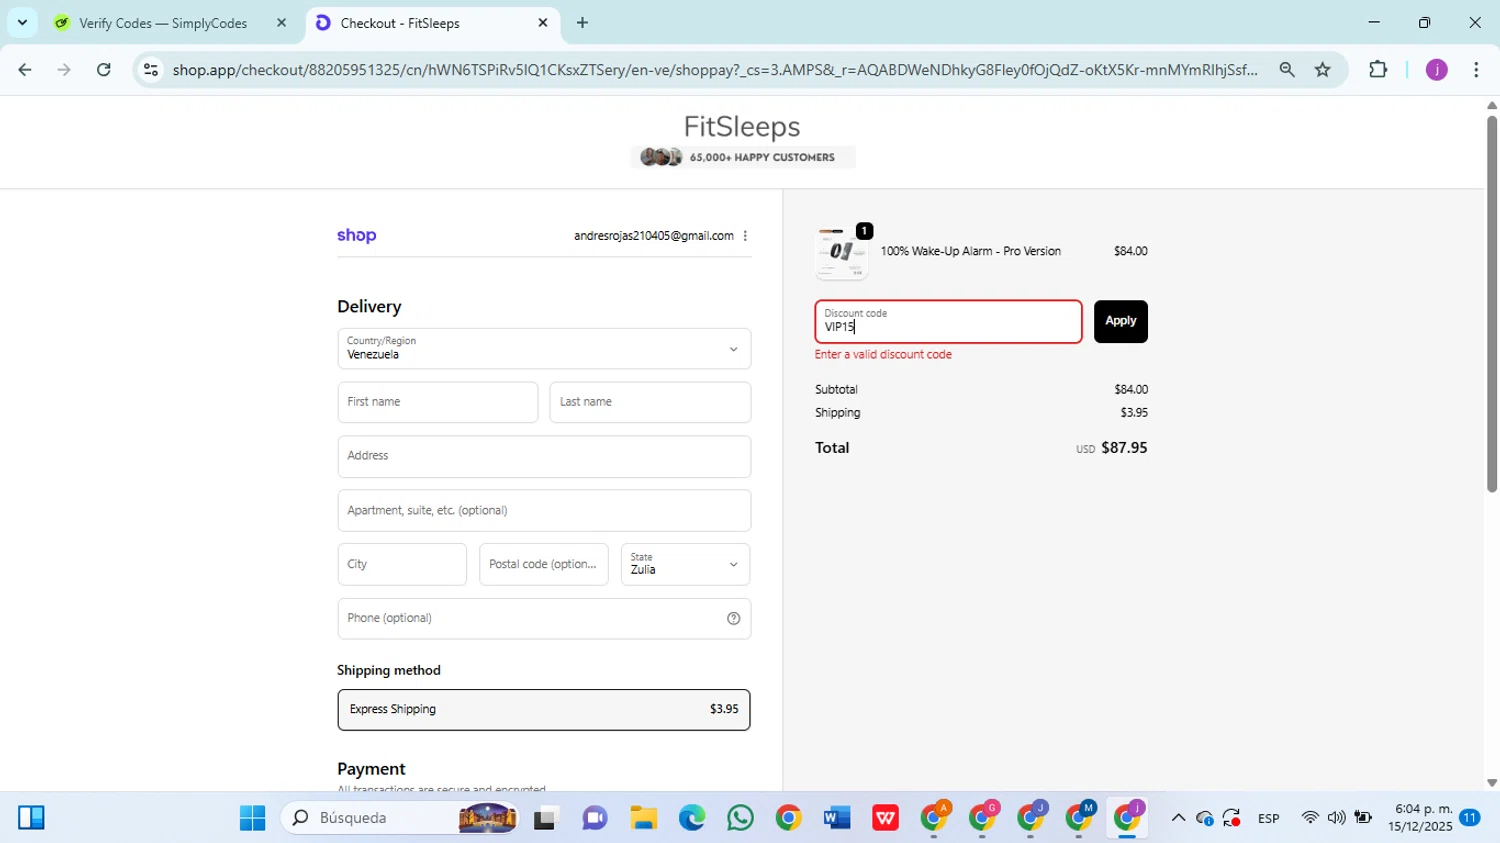
Task: Open Task View in taskbar
Action: (x=545, y=819)
